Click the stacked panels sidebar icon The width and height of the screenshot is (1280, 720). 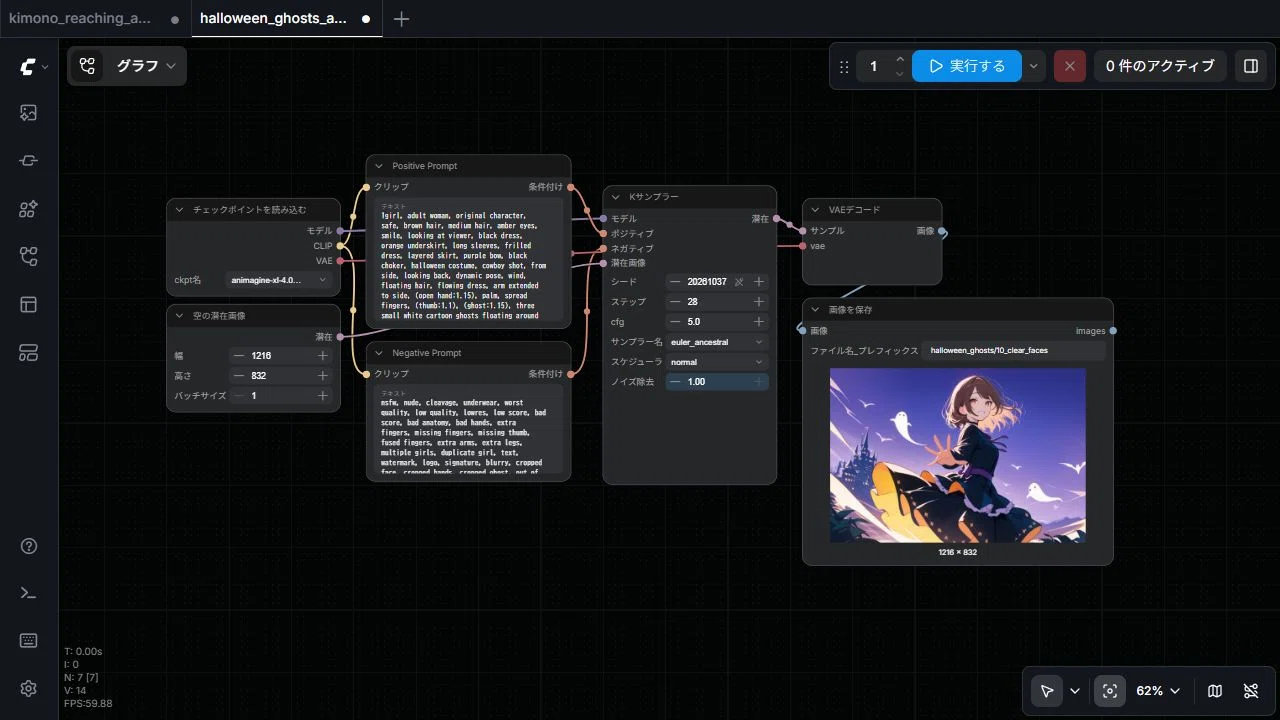click(x=29, y=352)
